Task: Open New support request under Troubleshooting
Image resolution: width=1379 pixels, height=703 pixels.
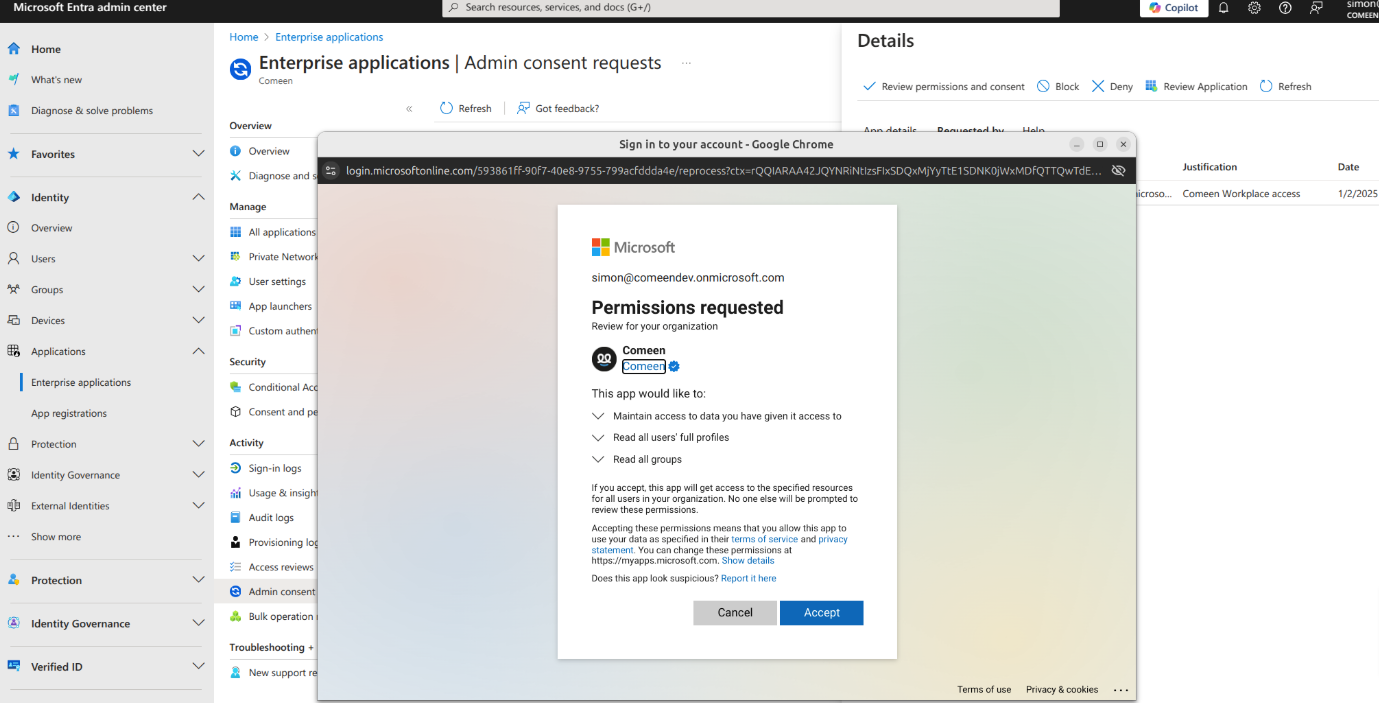Action: click(x=273, y=673)
